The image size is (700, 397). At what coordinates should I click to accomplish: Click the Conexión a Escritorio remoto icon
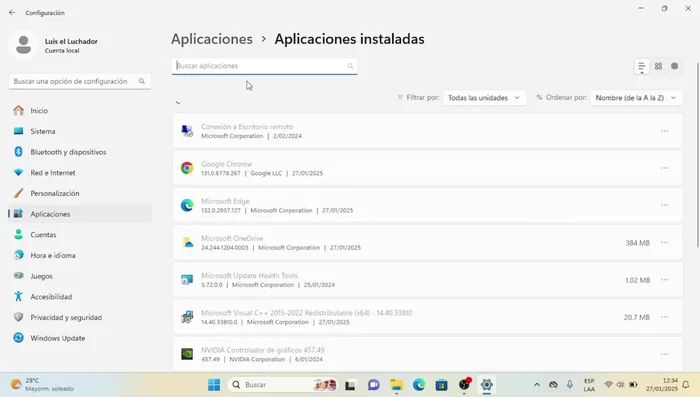click(187, 131)
